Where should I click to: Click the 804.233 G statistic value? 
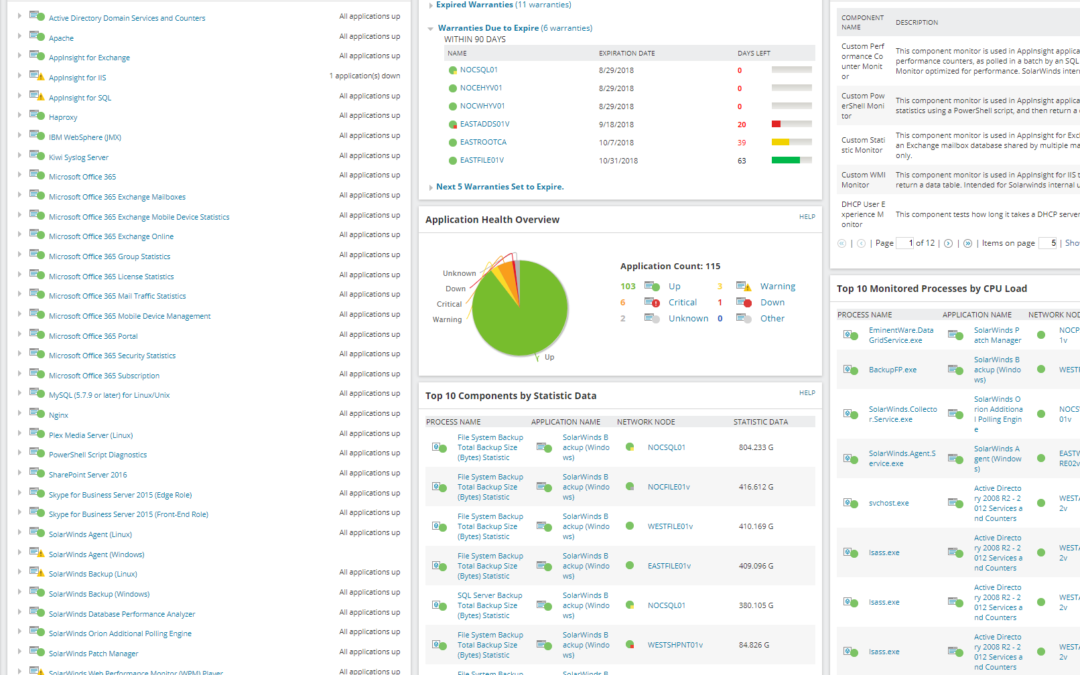tap(756, 447)
